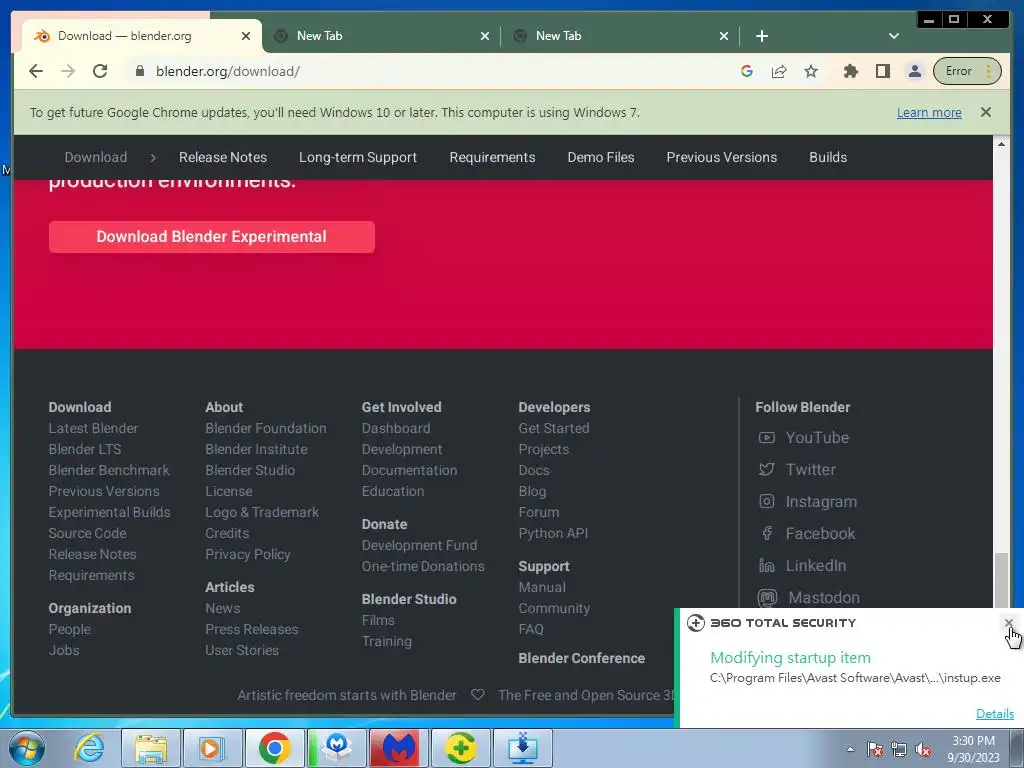Open the media player taskbar icon
Viewport: 1024px width, 768px height.
pyautogui.click(x=212, y=748)
